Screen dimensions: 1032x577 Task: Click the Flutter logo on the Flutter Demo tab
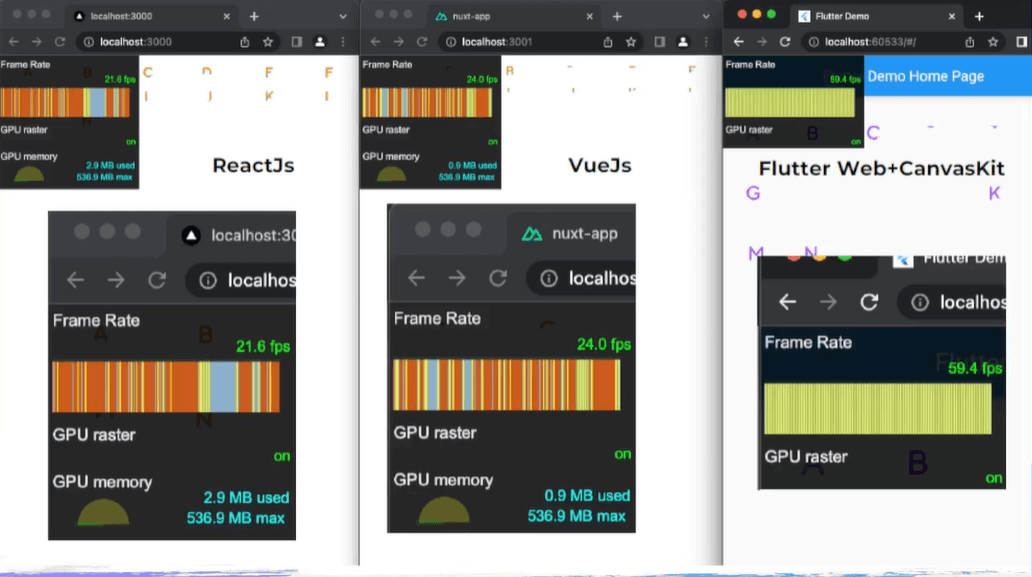pyautogui.click(x=804, y=16)
